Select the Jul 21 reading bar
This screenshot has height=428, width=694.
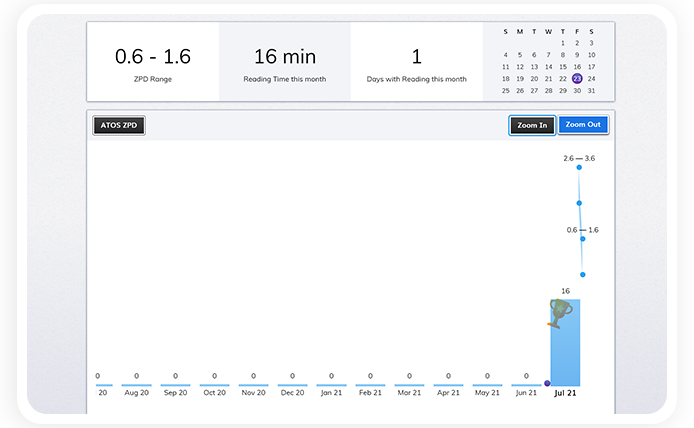point(565,343)
